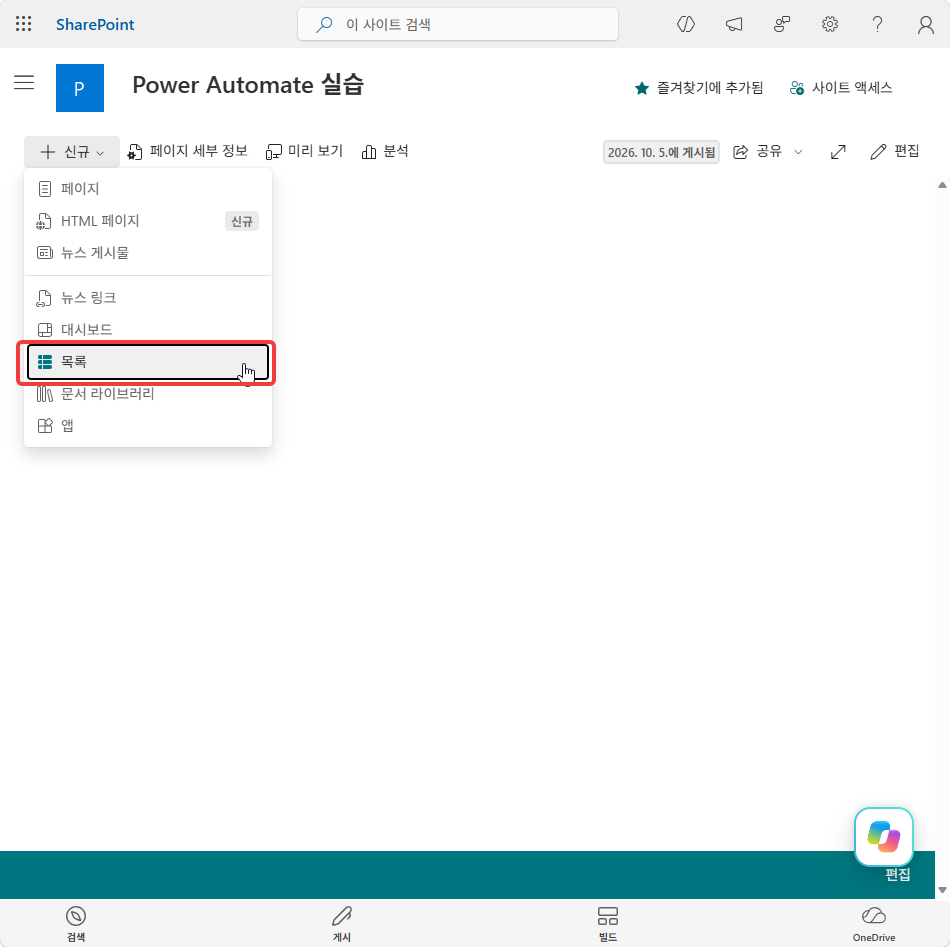Click the scrollbar down arrow
The image size is (950, 947).
(942, 889)
